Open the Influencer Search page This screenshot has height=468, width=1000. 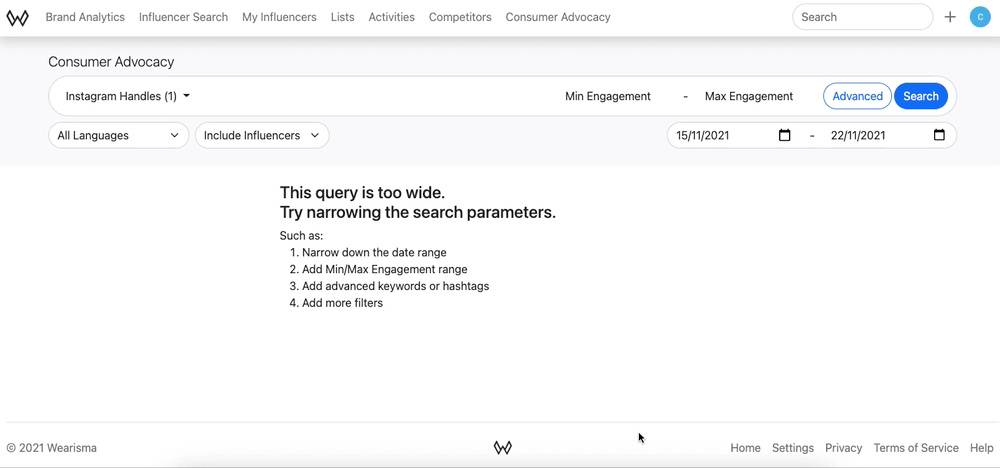183,17
